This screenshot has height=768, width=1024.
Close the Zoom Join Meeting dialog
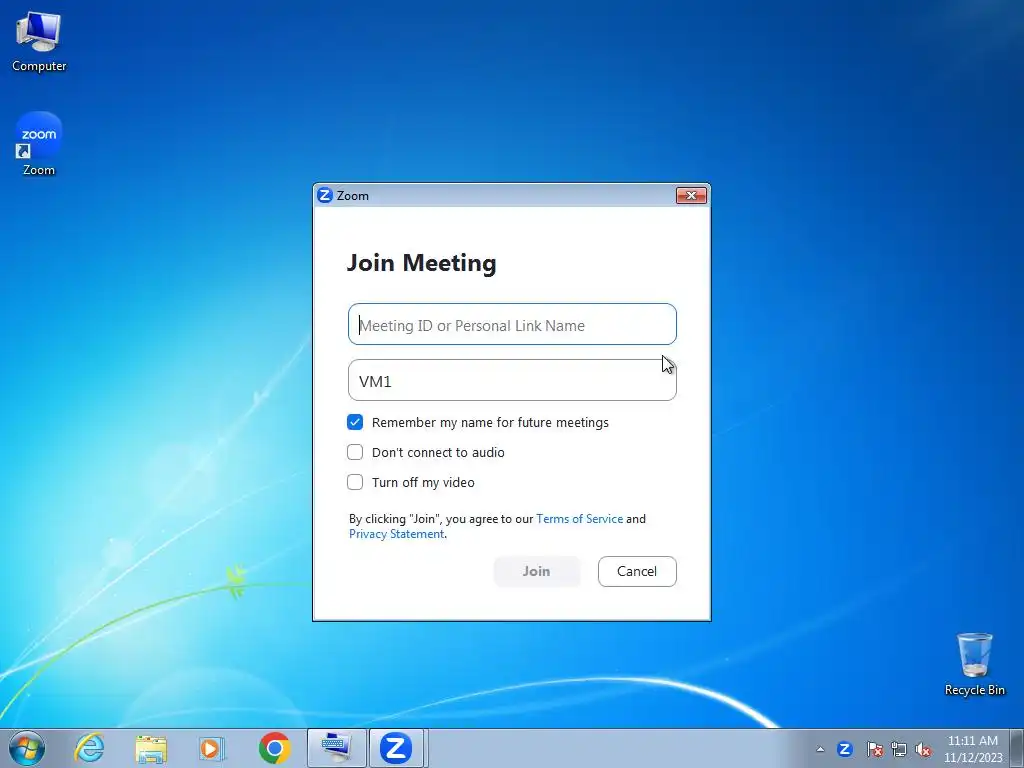coord(691,195)
